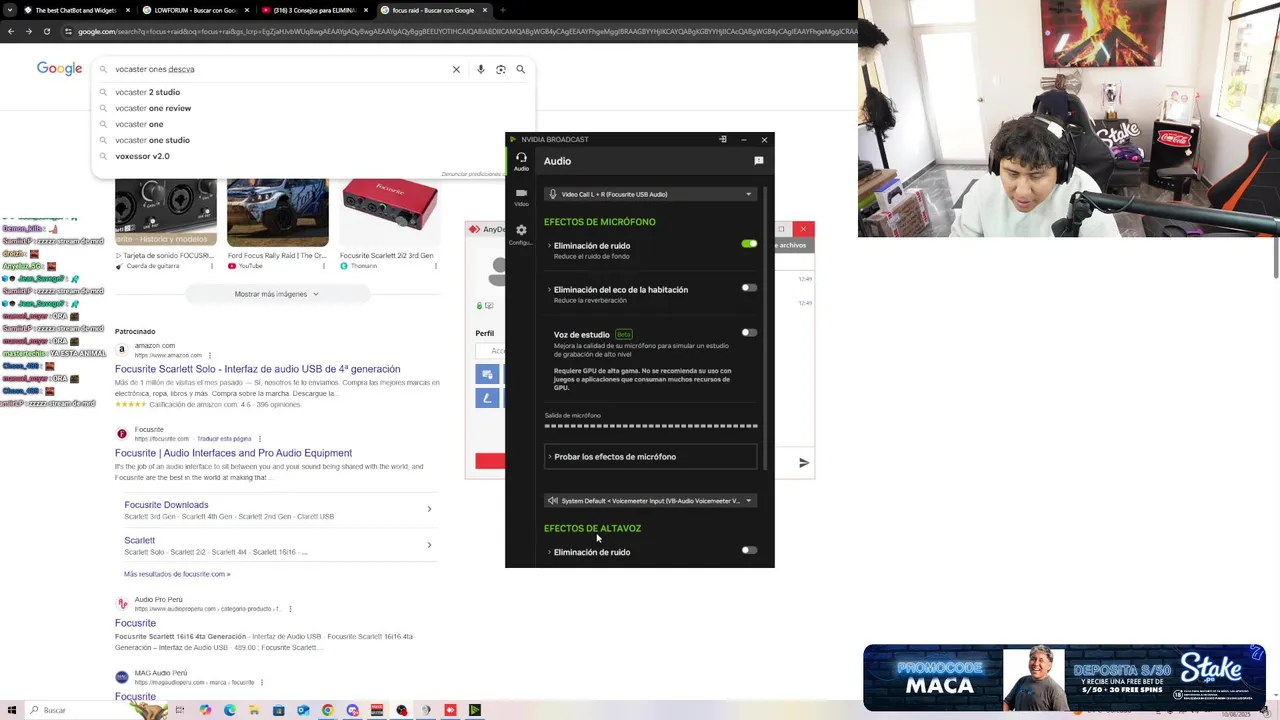This screenshot has width=1280, height=720.
Task: Launch Microsoft Edge from the taskbar
Action: click(230, 710)
